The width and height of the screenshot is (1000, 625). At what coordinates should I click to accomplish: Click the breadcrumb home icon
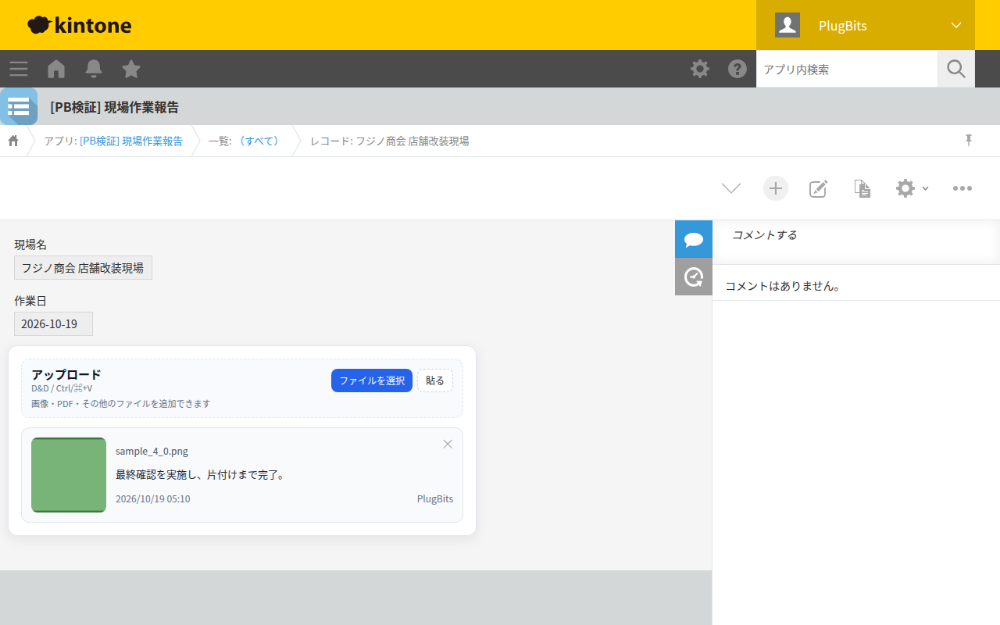(x=13, y=140)
